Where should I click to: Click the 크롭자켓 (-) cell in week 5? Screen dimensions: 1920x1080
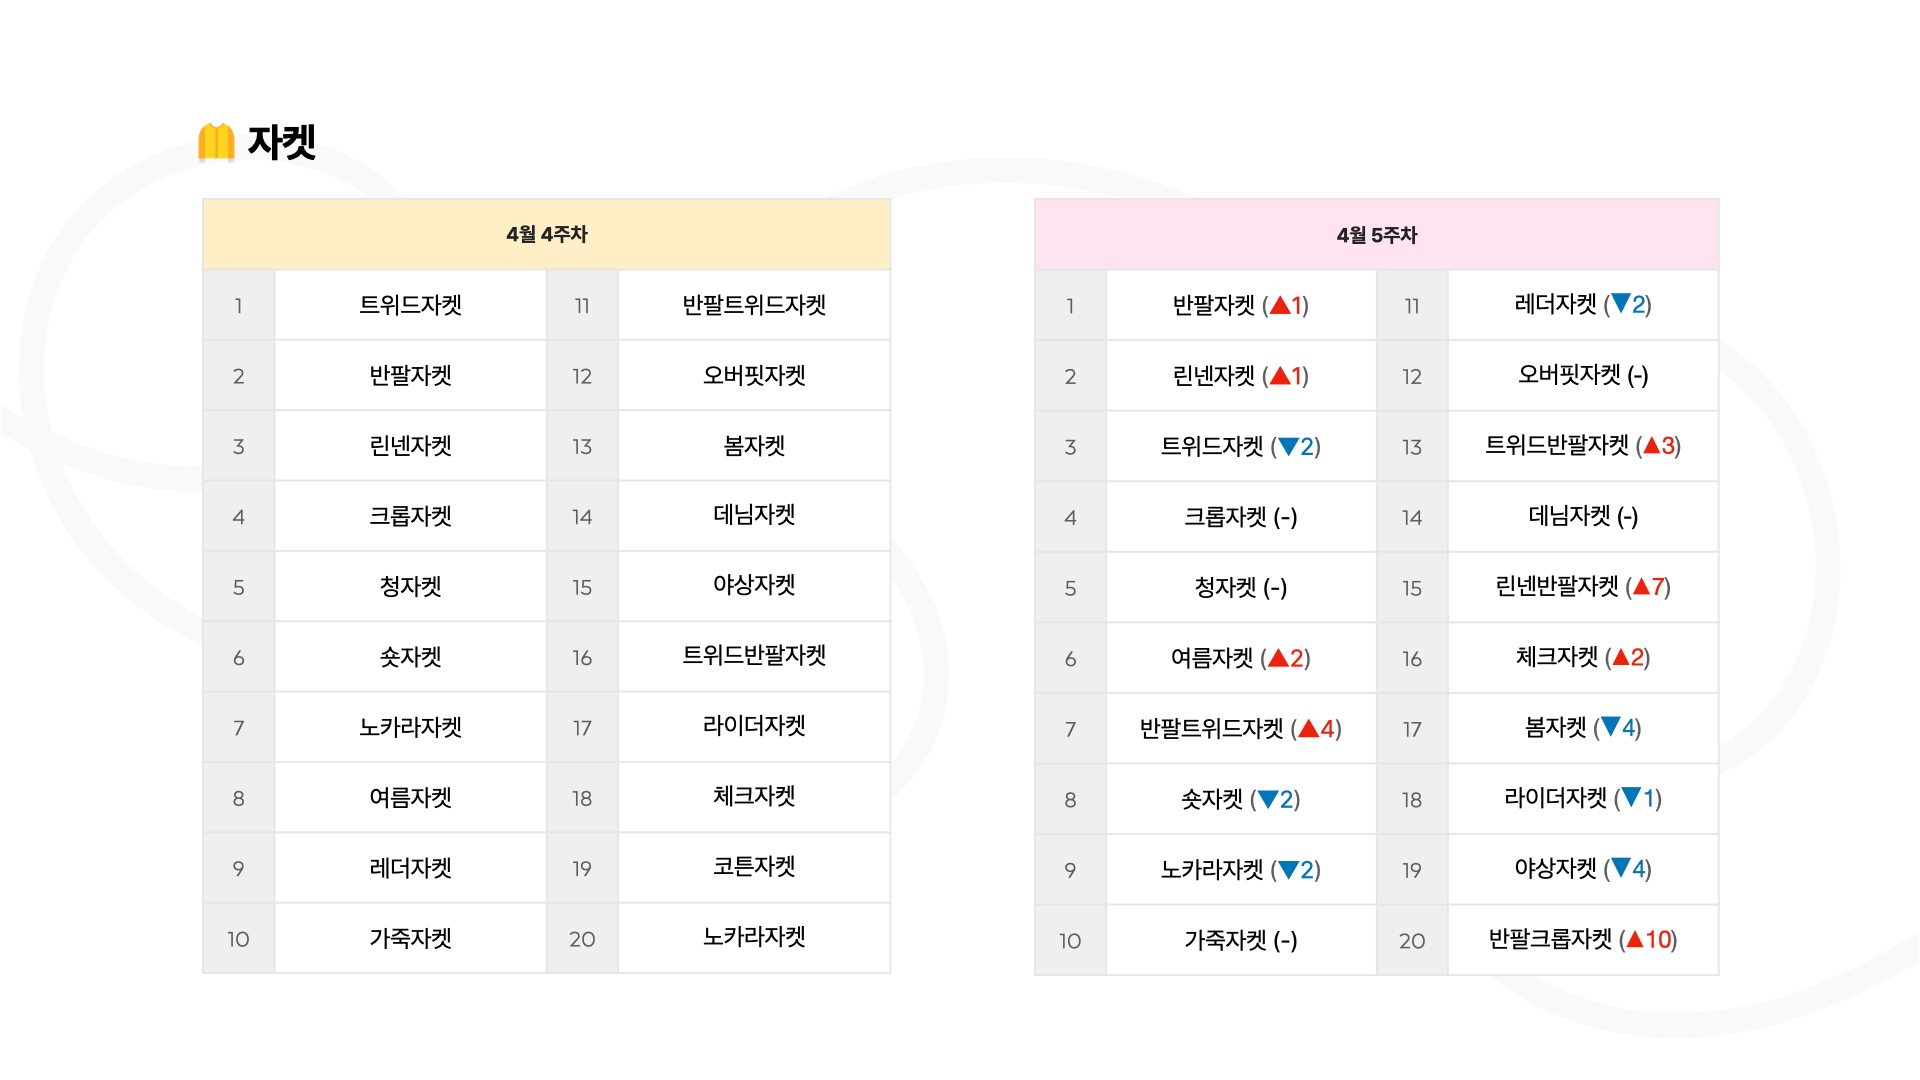tap(1241, 517)
